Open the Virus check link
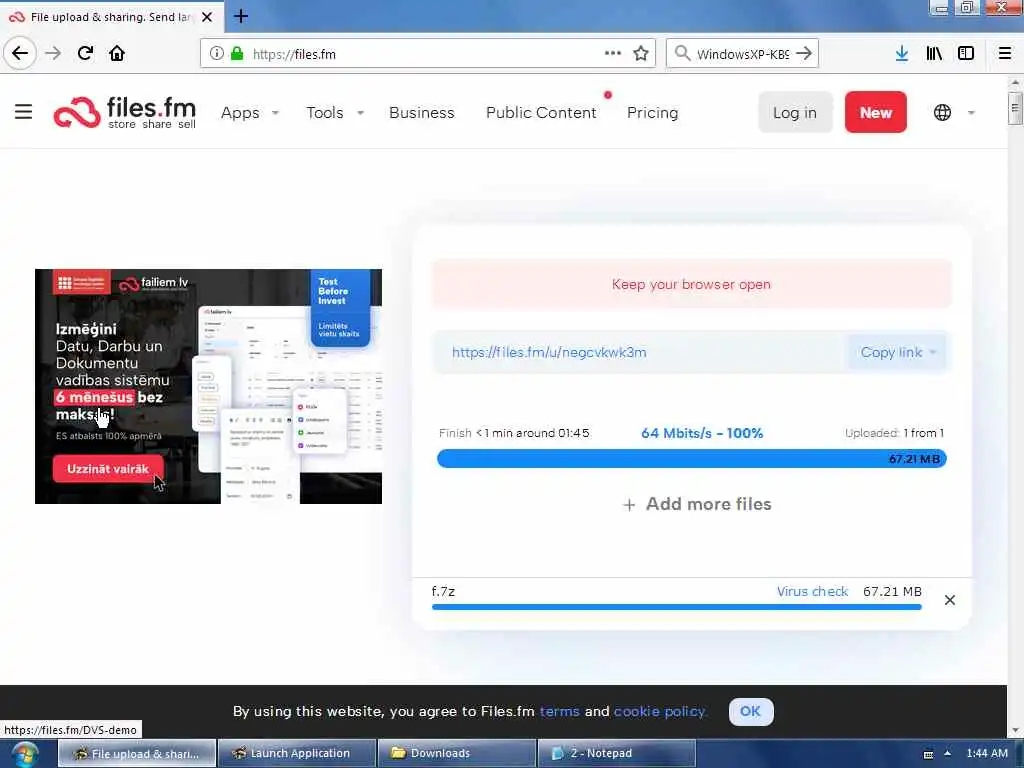The image size is (1024, 768). pos(812,592)
